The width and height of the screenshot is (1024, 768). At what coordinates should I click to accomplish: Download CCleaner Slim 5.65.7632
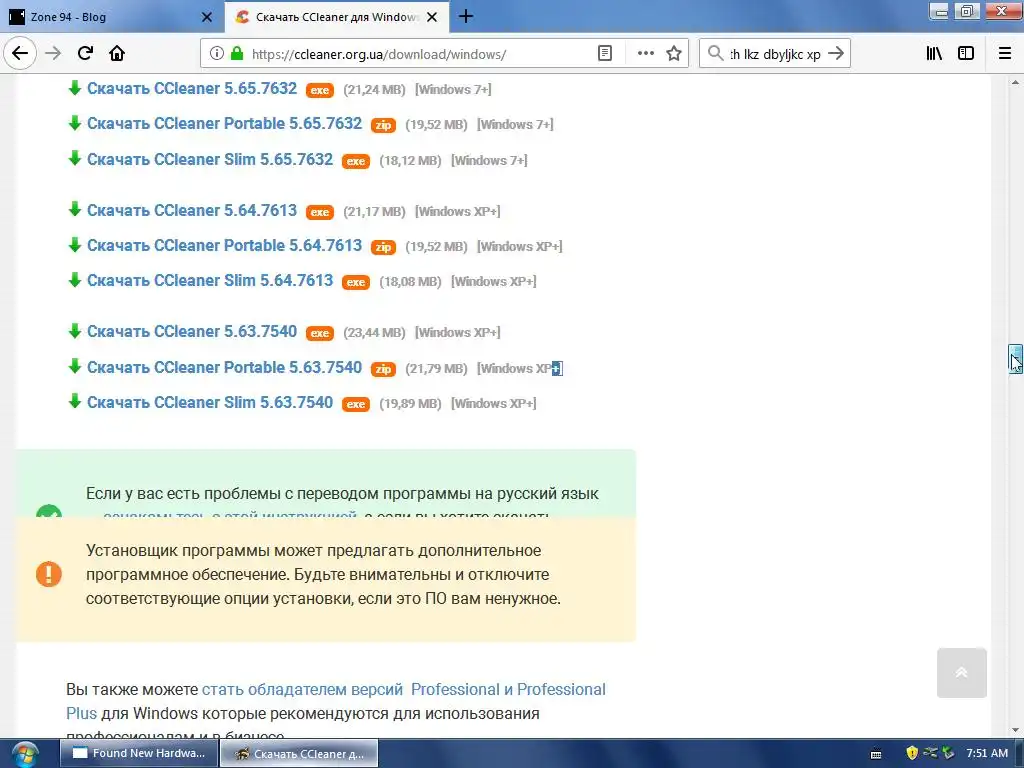pos(210,159)
